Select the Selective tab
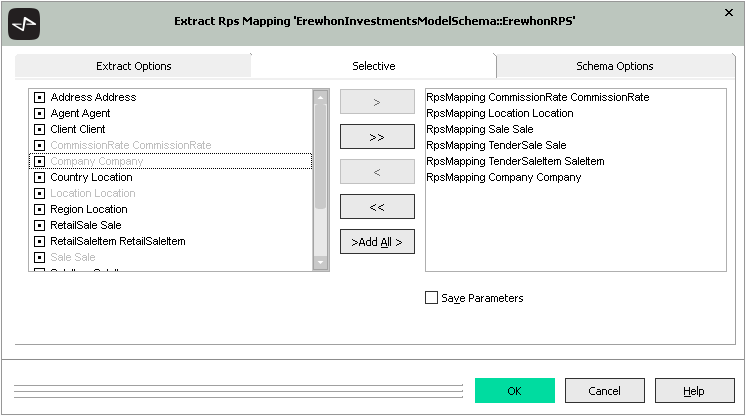746x416 pixels. (x=373, y=66)
